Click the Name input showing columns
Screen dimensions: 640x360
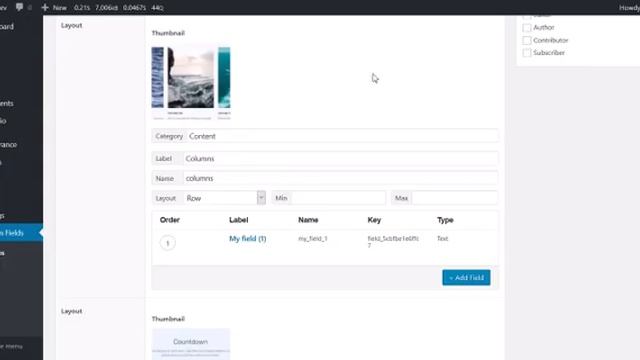340,178
